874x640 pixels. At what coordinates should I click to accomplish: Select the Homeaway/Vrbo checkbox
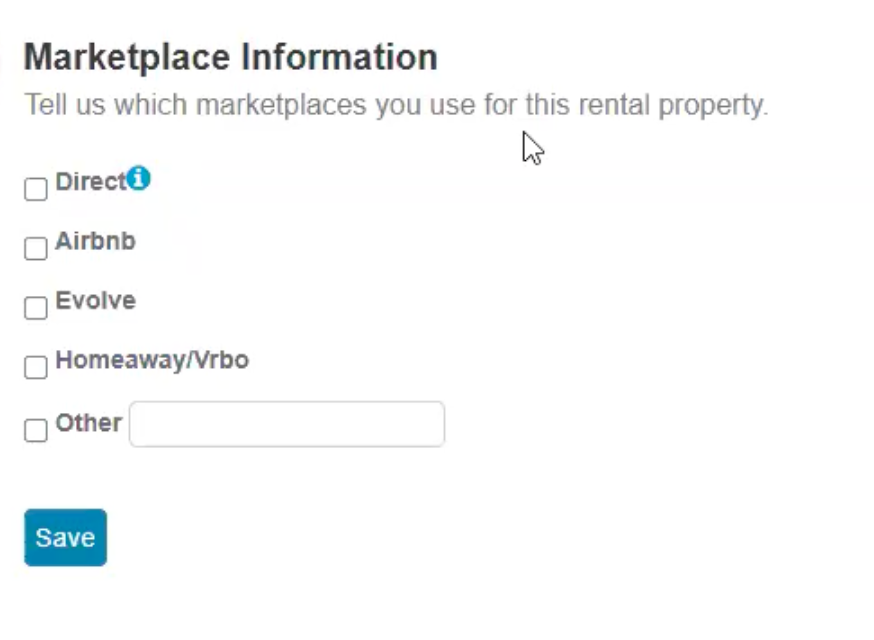coord(35,367)
